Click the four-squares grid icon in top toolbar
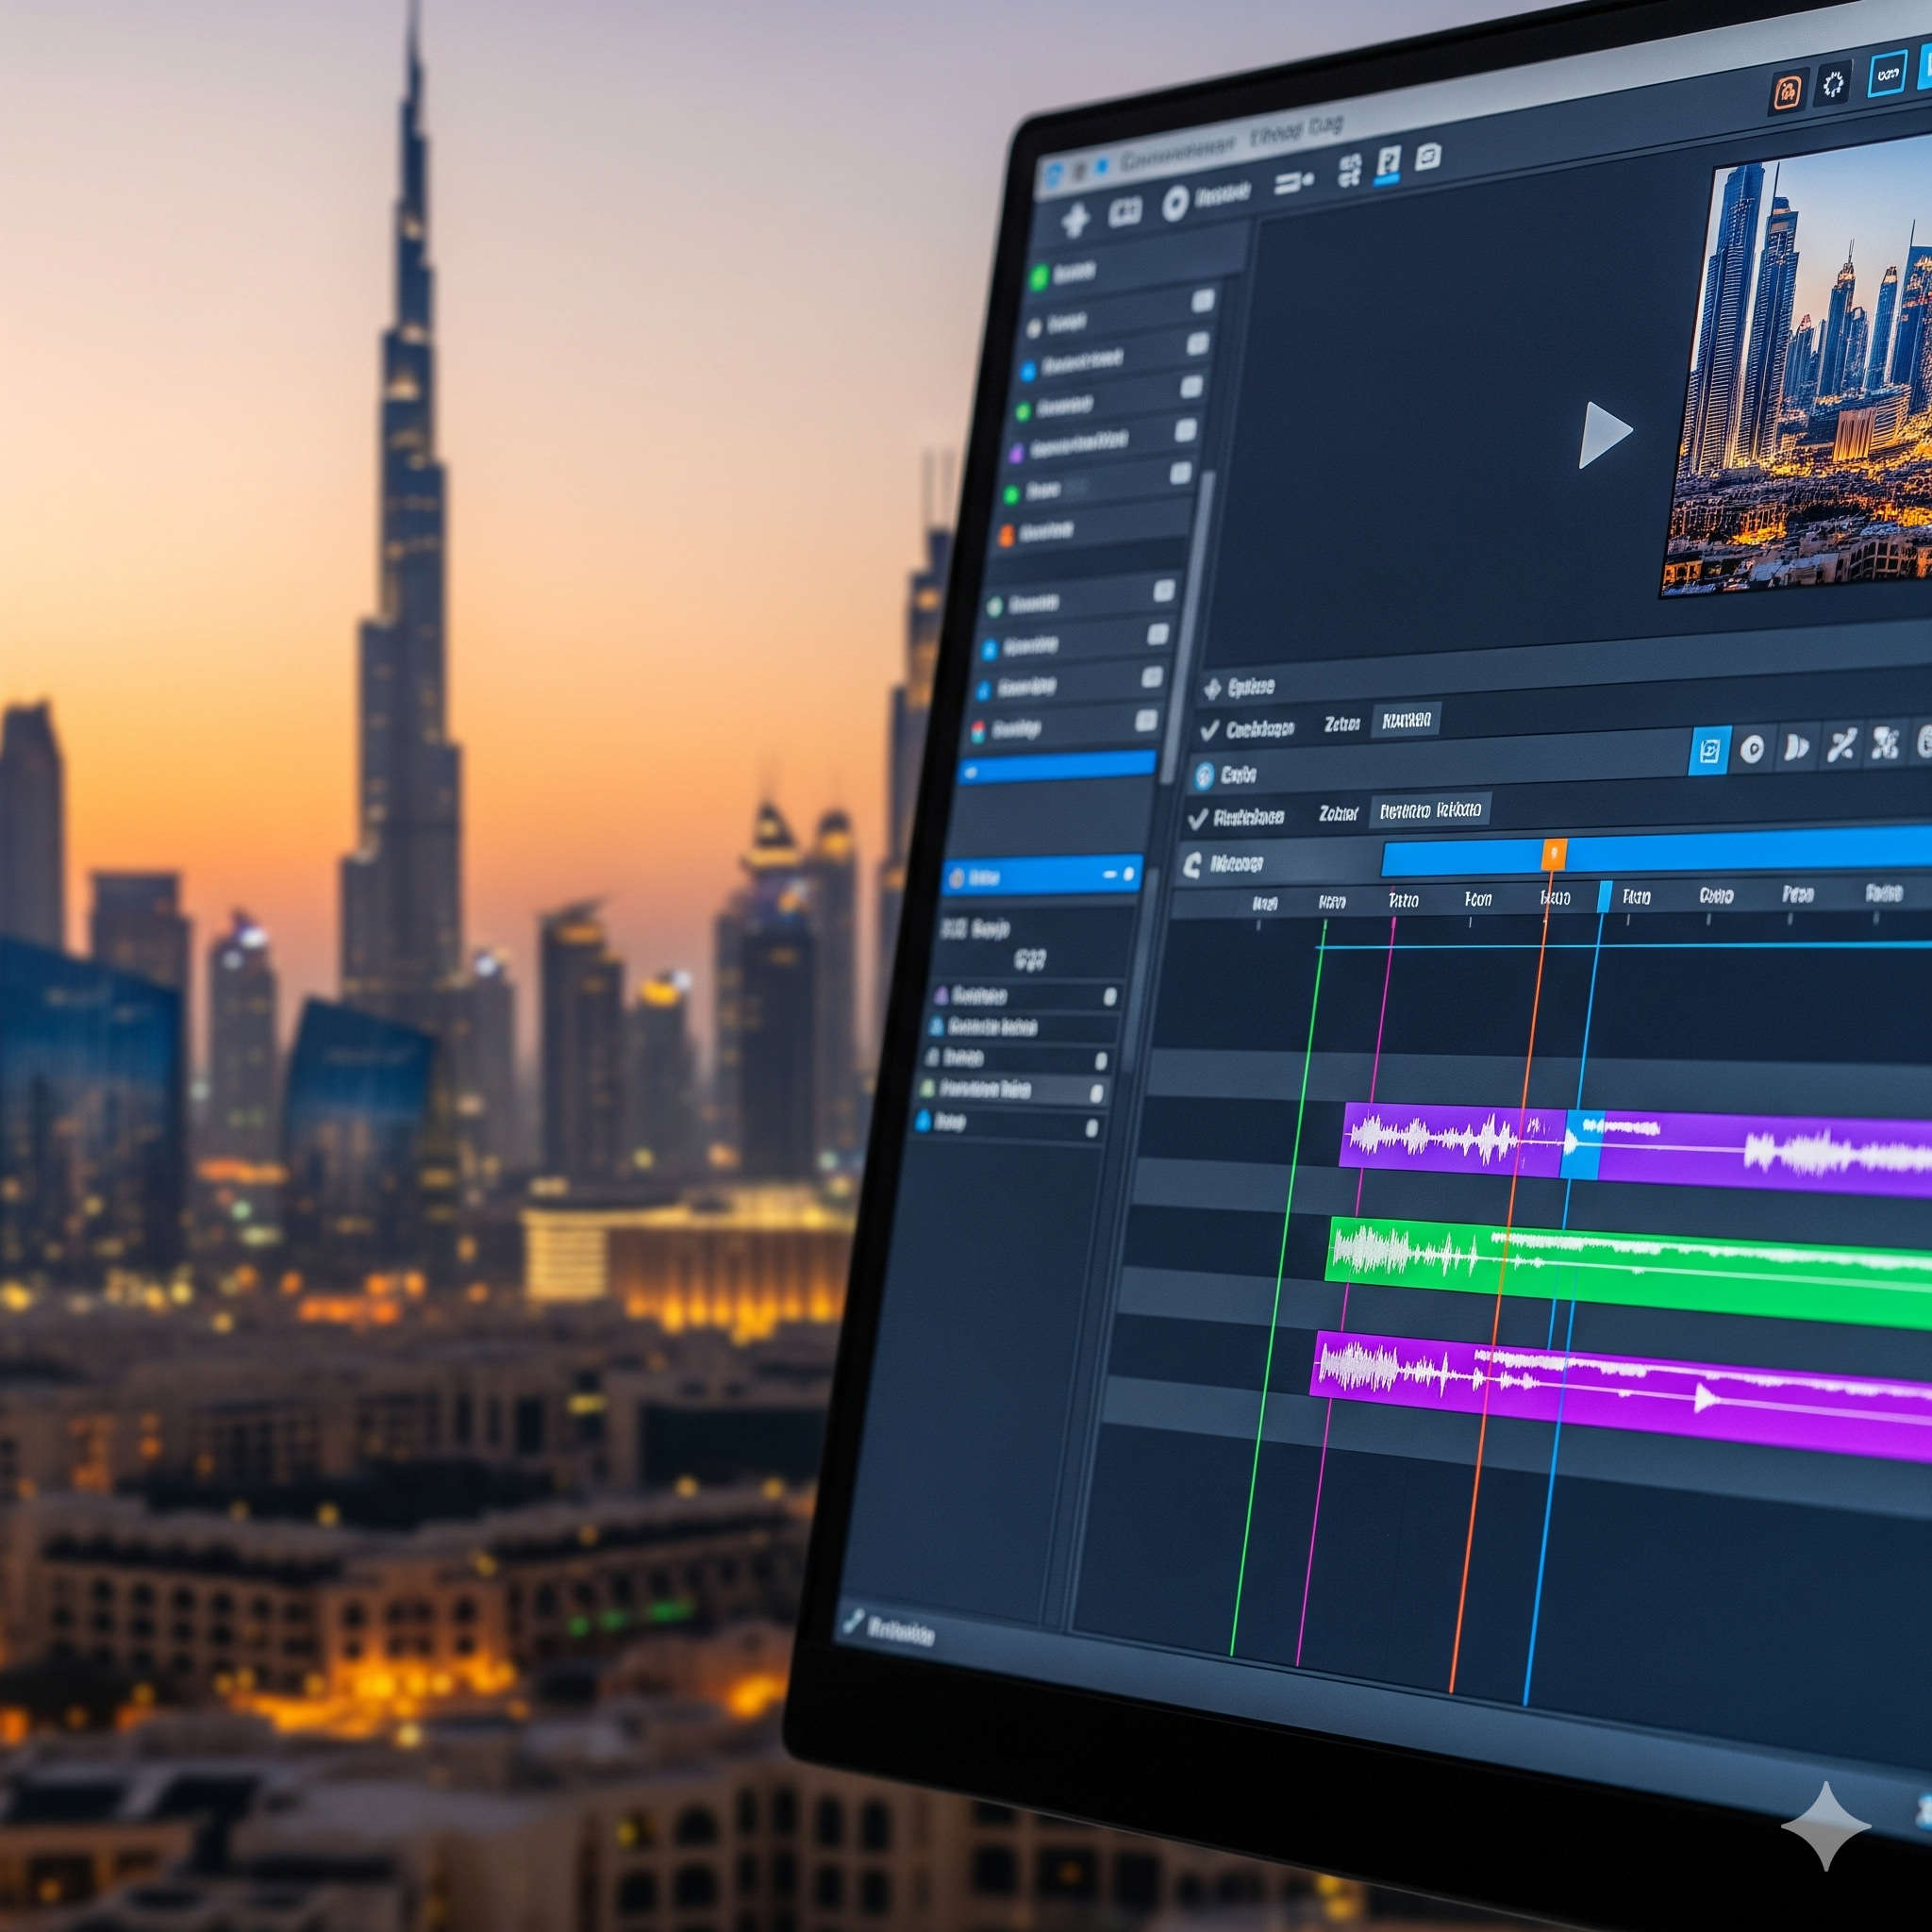Viewport: 1932px width, 1932px height. click(x=1350, y=171)
